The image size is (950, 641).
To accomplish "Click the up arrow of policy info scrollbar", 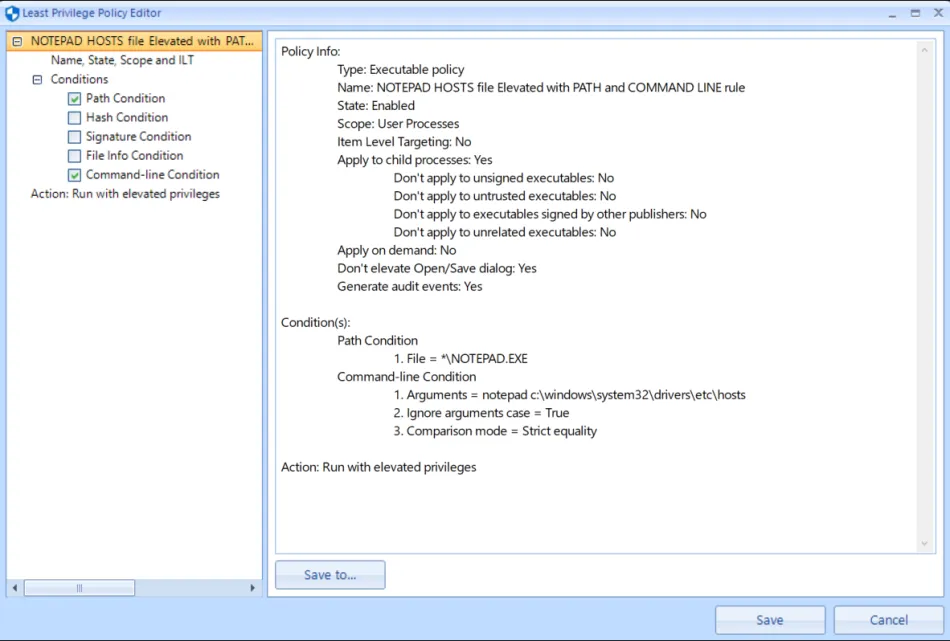I will (924, 48).
